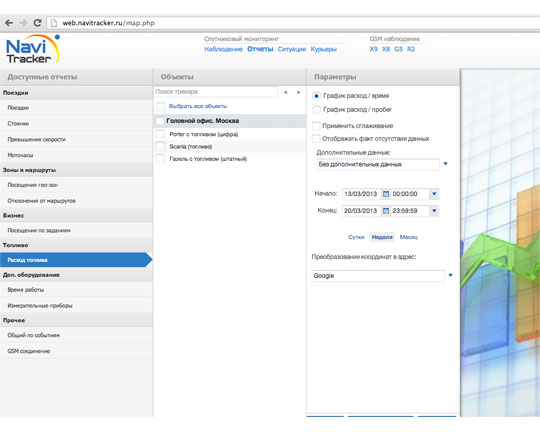Viewport: 540px width, 432px height.
Task: Select Общий по событиям report
Action: pyautogui.click(x=76, y=335)
